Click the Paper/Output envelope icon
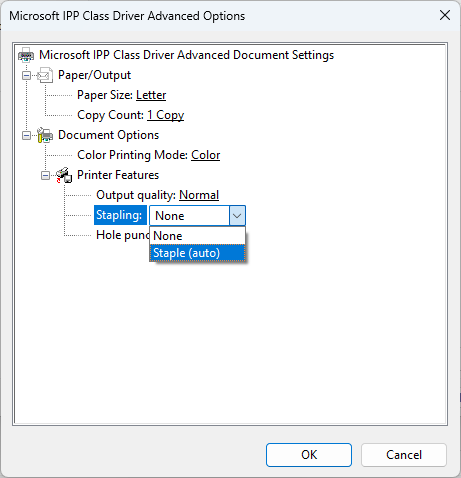Image resolution: width=461 pixels, height=478 pixels. pyautogui.click(x=45, y=75)
